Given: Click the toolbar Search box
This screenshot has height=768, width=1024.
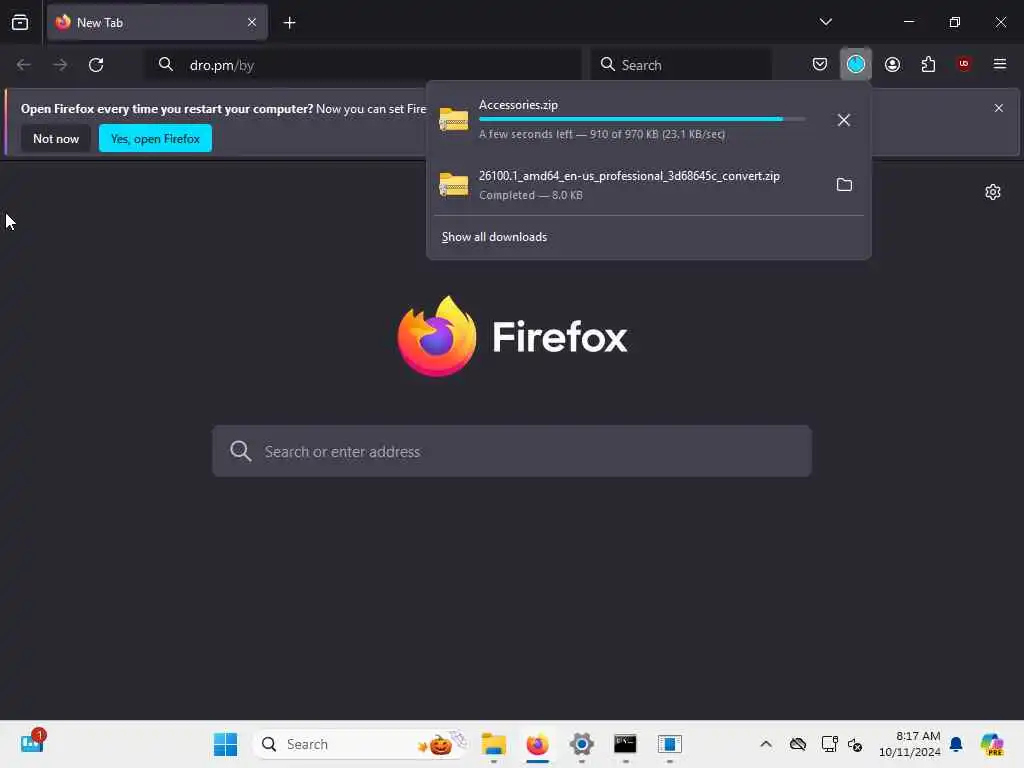Looking at the screenshot, I should click(x=680, y=65).
